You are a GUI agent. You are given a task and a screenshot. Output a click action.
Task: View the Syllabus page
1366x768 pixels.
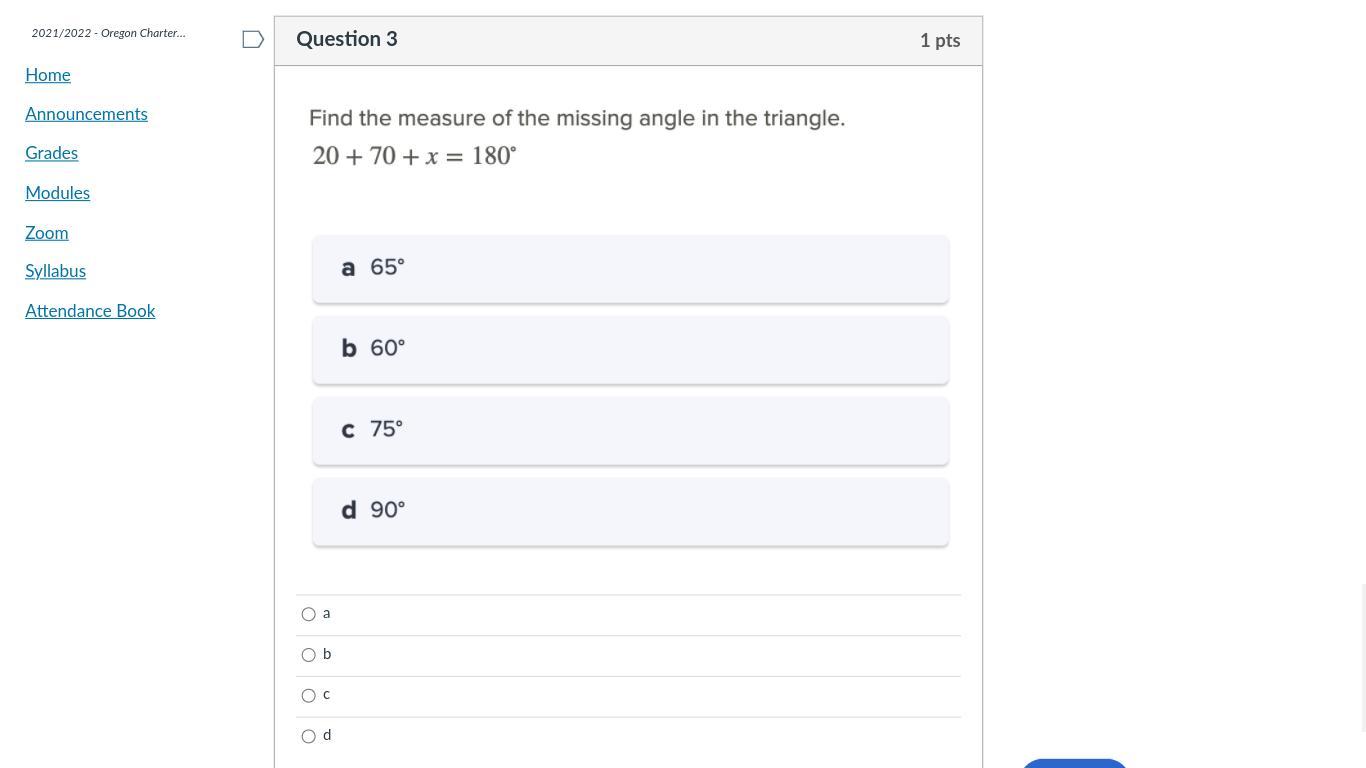55,271
